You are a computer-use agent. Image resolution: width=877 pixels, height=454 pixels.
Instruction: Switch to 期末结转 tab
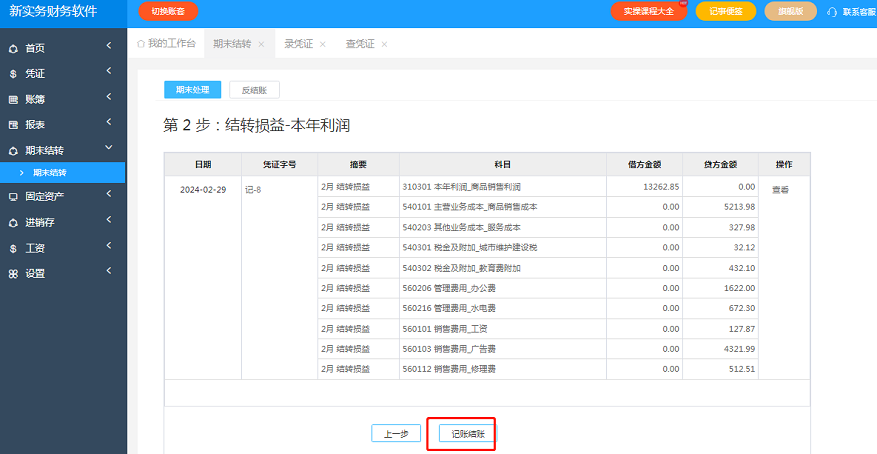pos(240,44)
